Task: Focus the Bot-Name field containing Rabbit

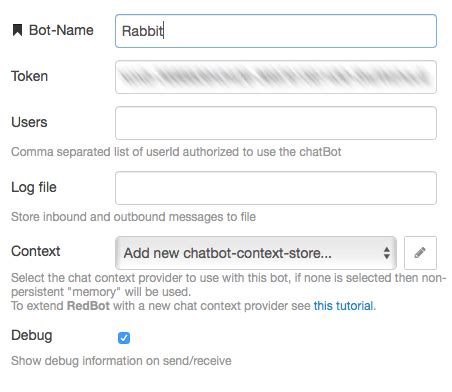Action: [276, 31]
